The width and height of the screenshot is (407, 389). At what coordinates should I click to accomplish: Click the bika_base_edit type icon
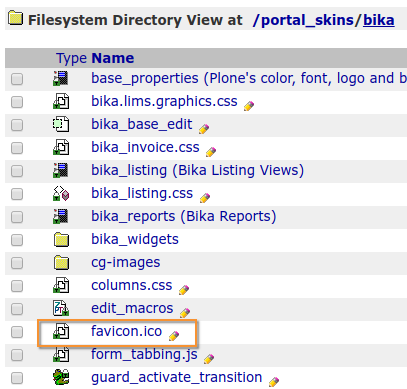(x=61, y=124)
